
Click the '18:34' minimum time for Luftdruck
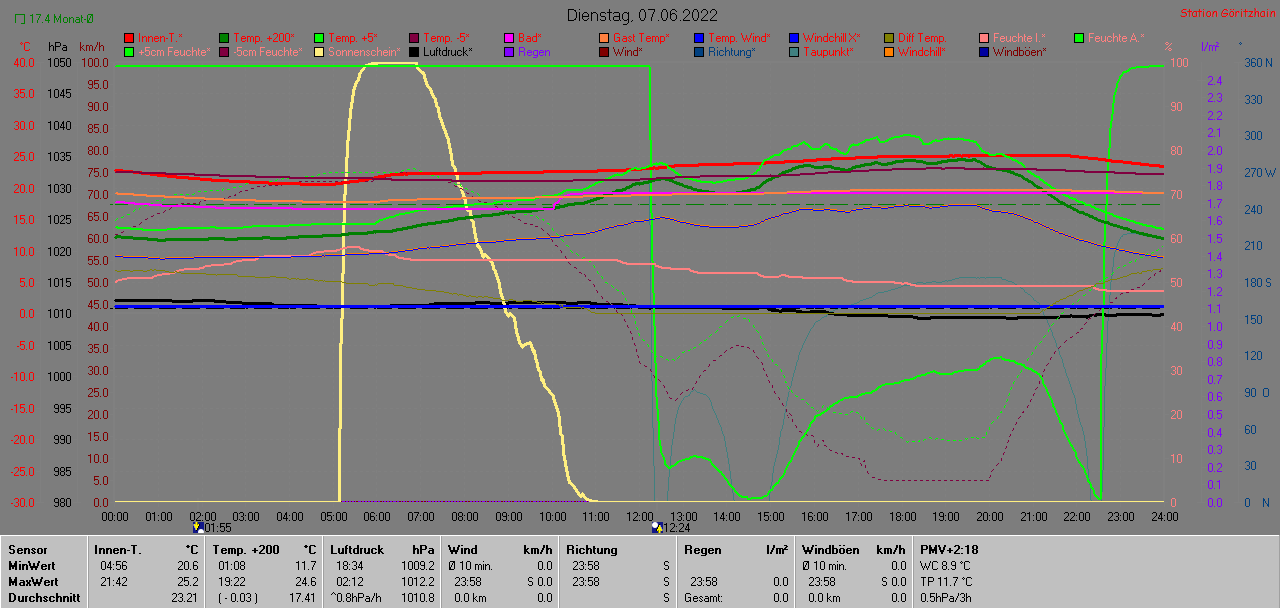pyautogui.click(x=350, y=566)
